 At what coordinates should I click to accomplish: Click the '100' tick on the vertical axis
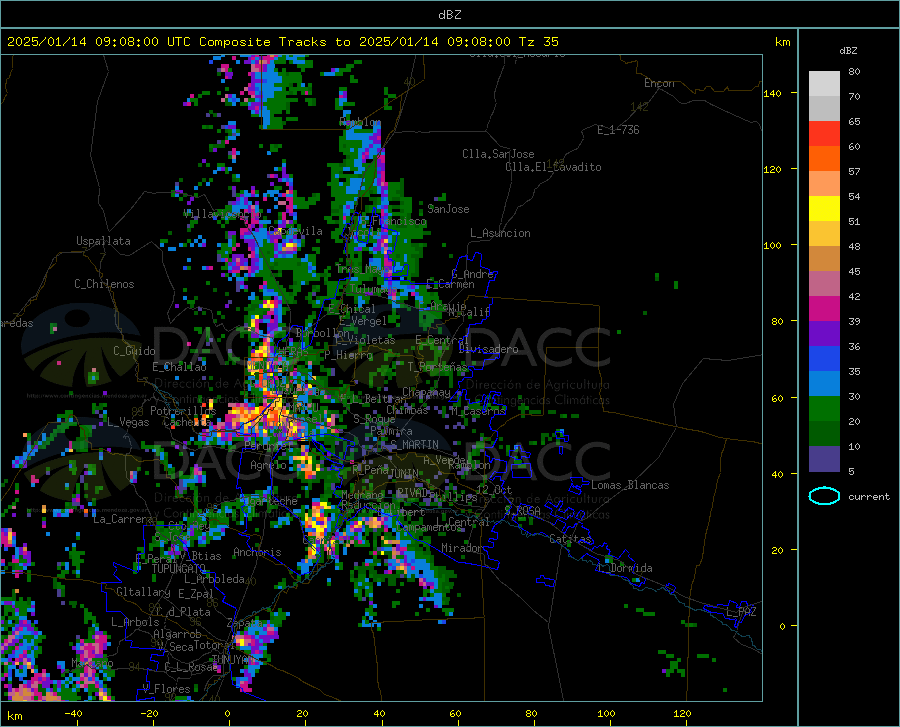(772, 245)
